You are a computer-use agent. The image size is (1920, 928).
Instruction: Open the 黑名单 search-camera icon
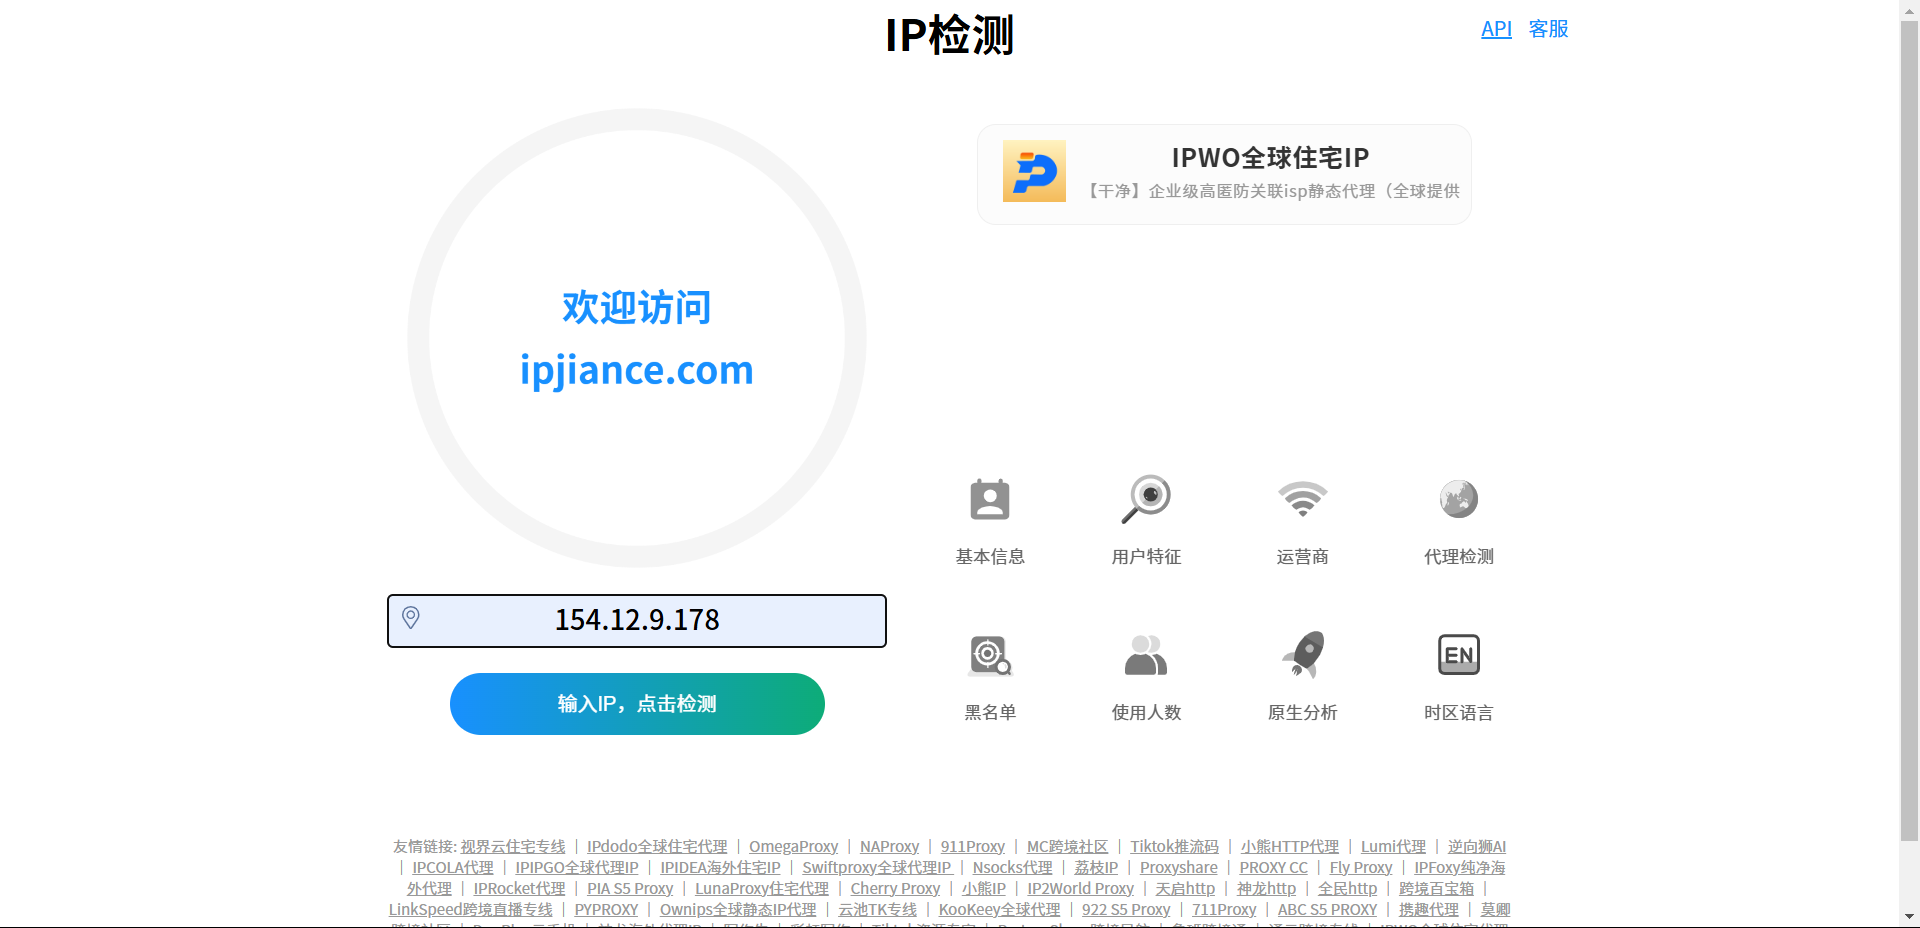click(989, 655)
